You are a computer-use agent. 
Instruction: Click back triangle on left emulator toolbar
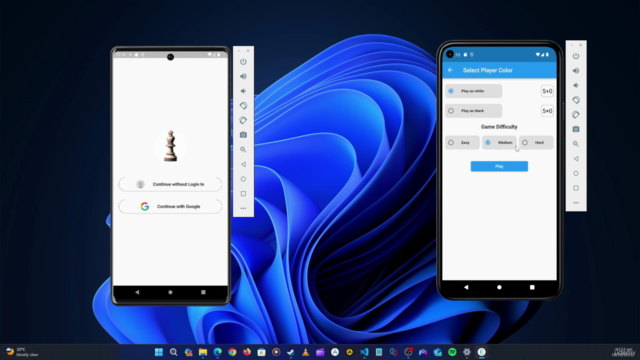243,164
